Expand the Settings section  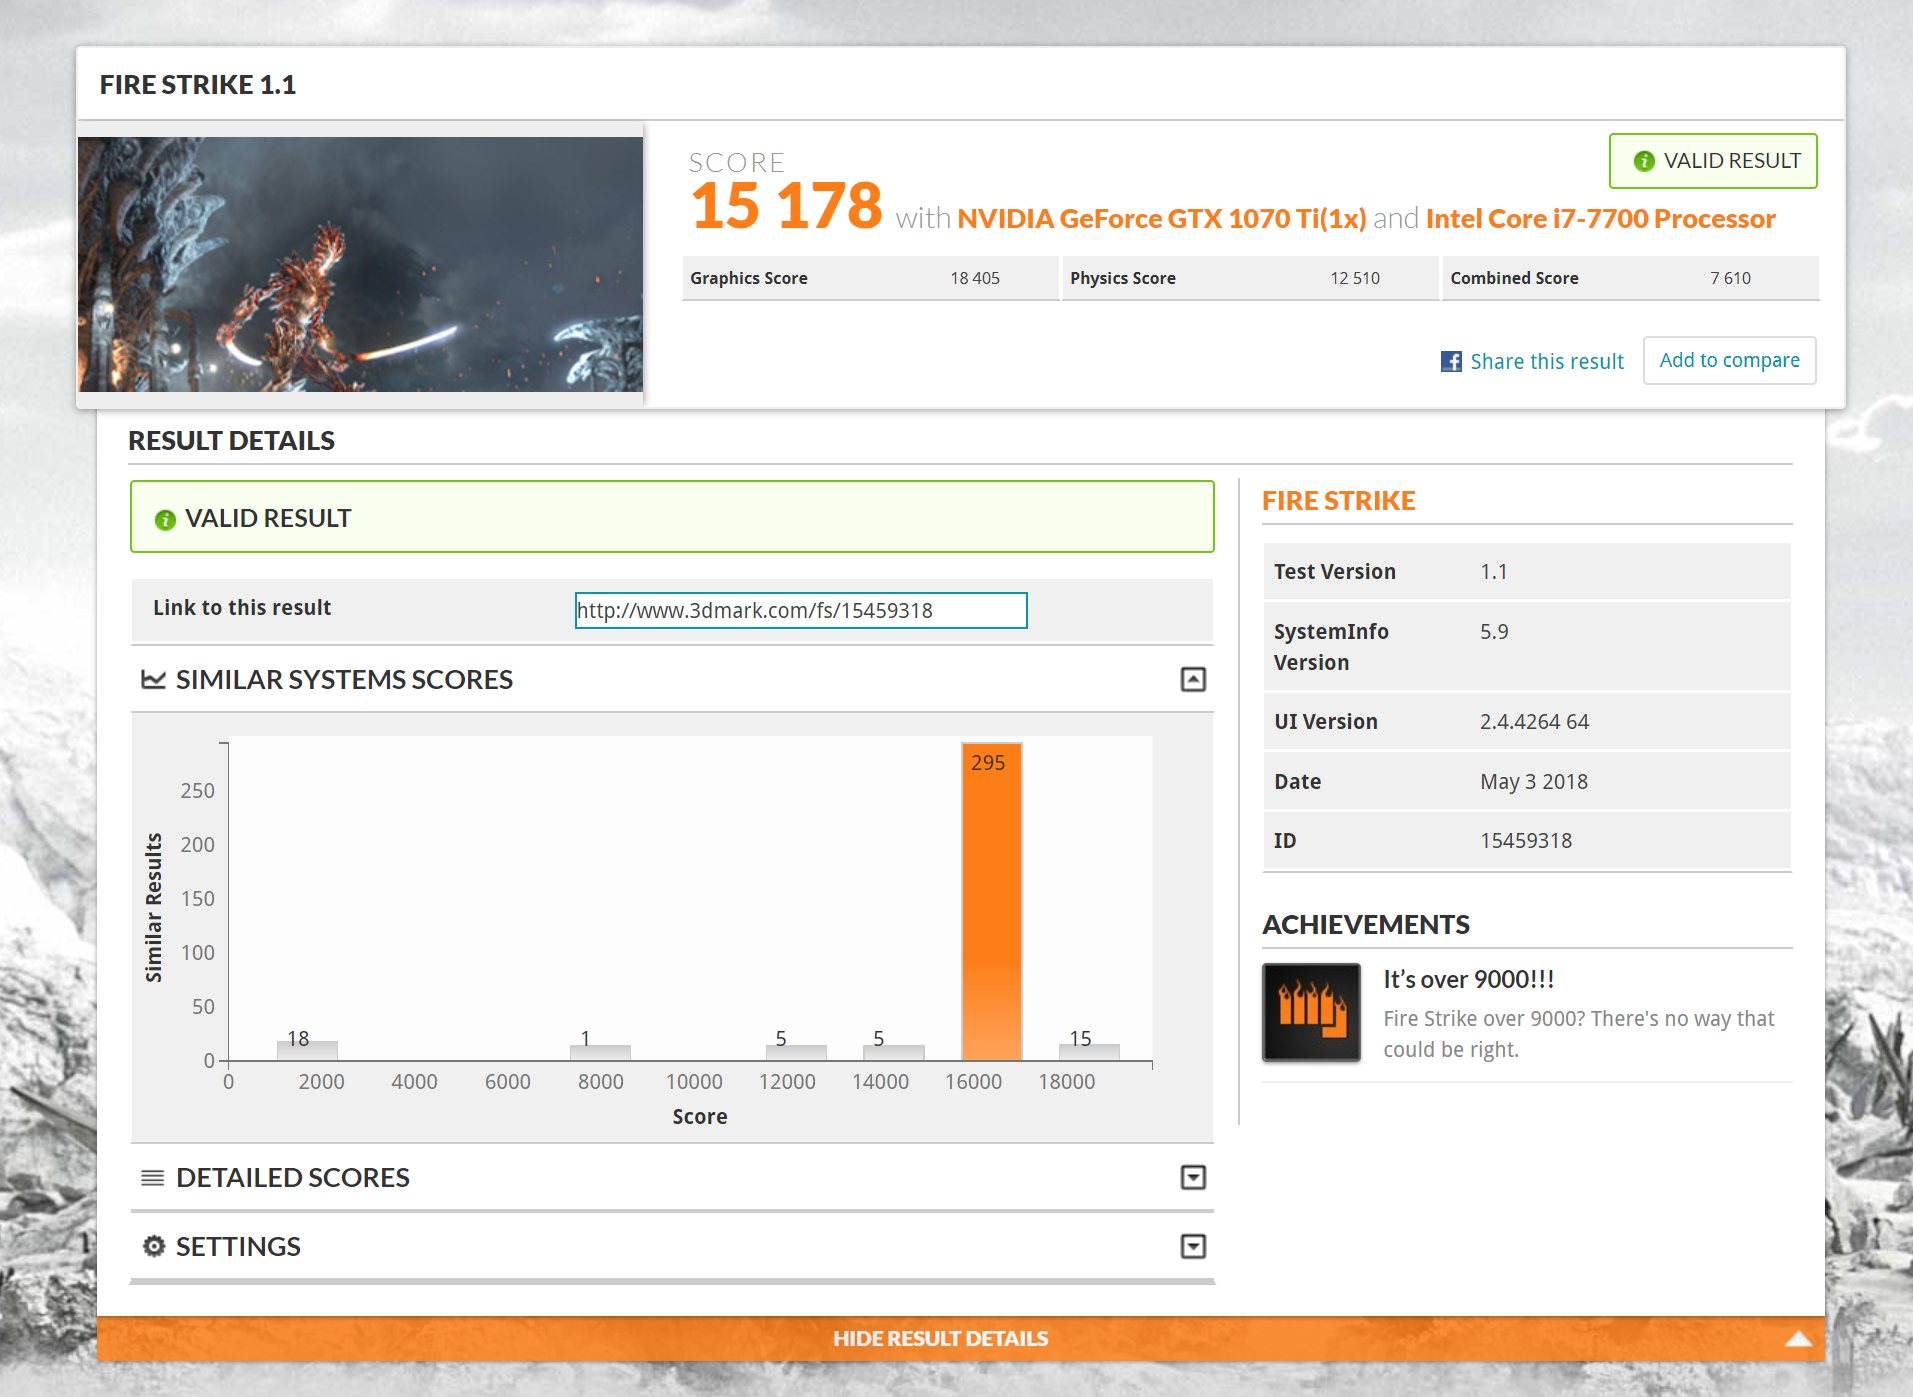click(1193, 1246)
